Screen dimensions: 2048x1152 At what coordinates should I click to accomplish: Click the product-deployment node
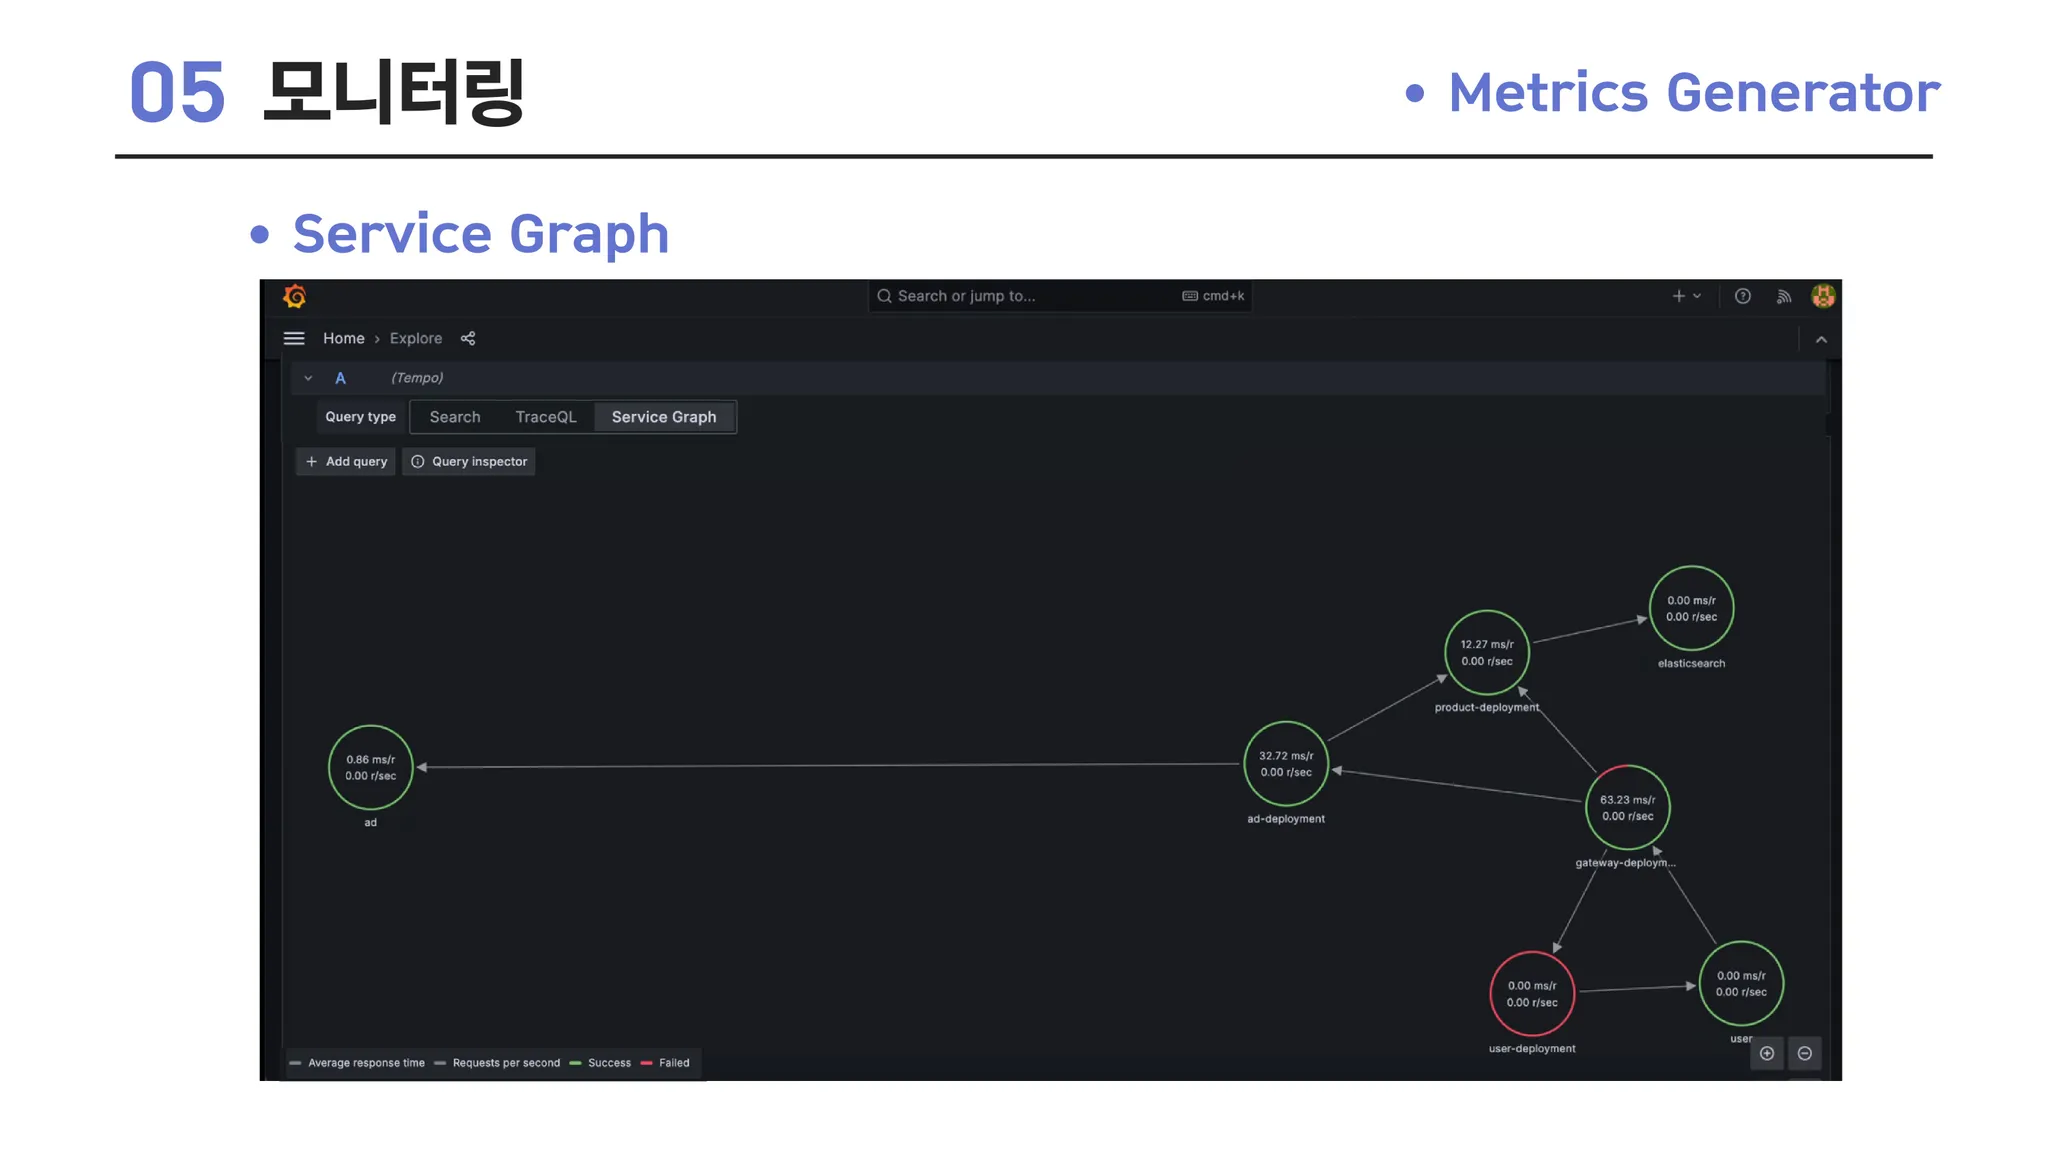[x=1487, y=652]
